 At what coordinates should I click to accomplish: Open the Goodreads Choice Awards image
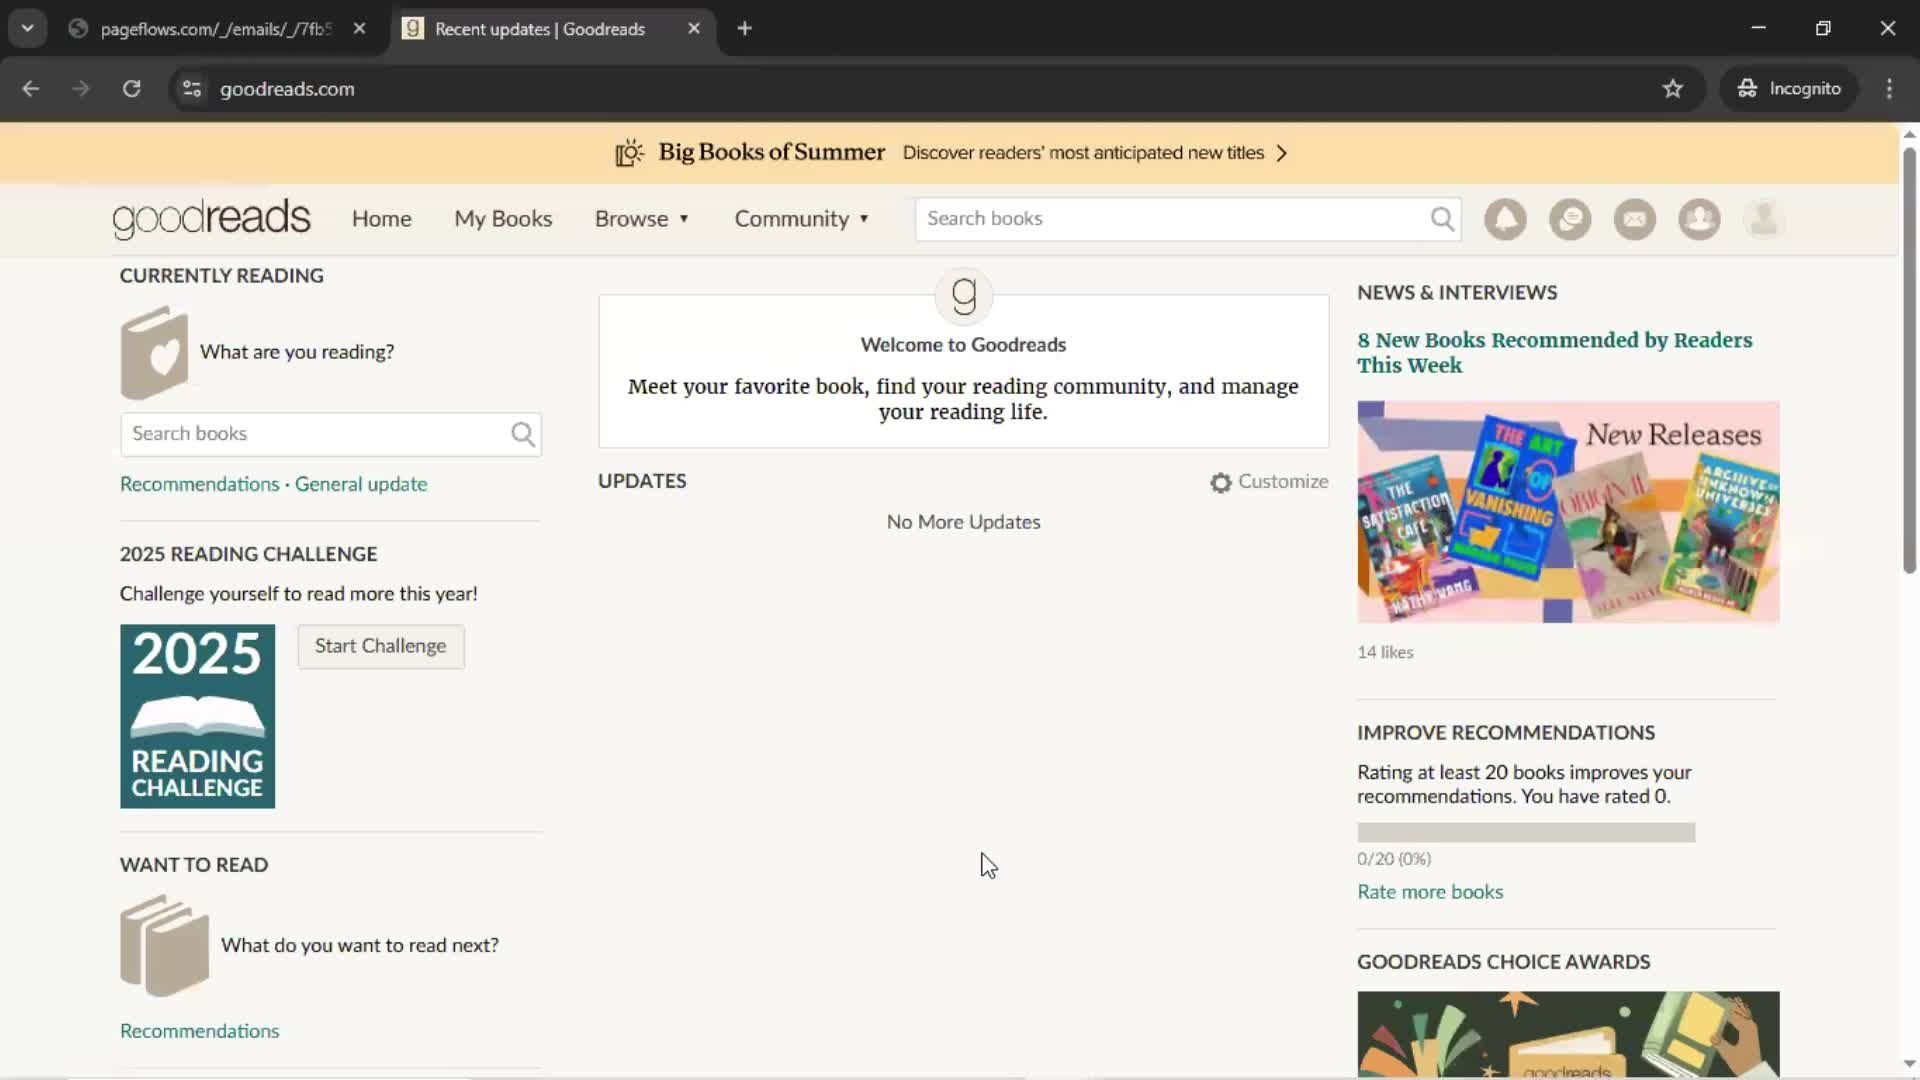[1568, 1035]
